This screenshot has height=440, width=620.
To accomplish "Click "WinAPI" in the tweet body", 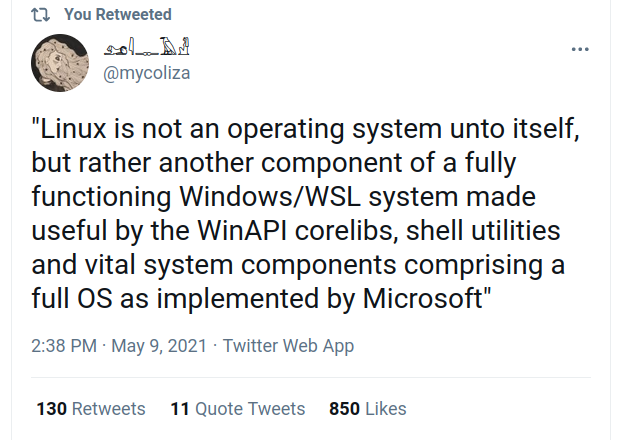I will (242, 230).
